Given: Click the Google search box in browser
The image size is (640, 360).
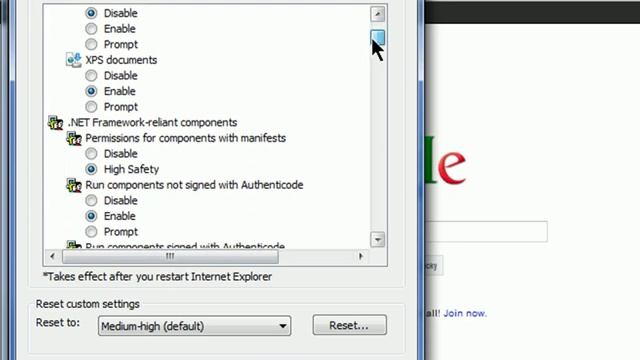Looking at the screenshot, I should pos(486,231).
